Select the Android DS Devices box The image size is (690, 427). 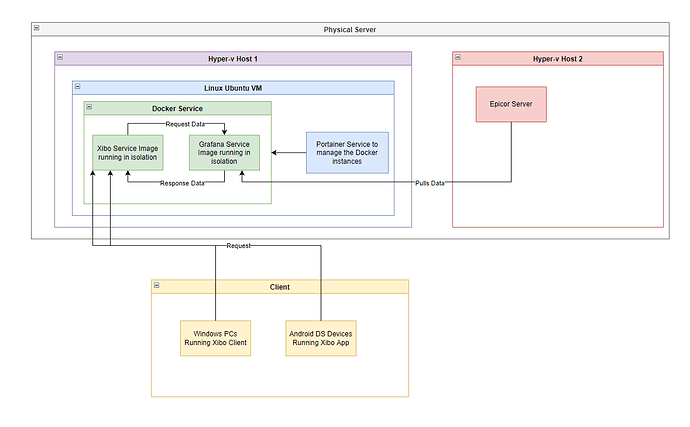[321, 338]
